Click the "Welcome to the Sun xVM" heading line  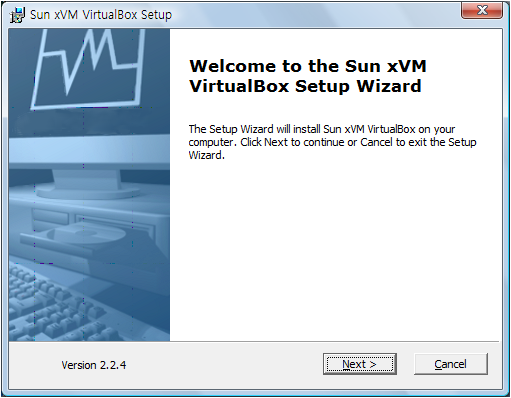(x=308, y=66)
